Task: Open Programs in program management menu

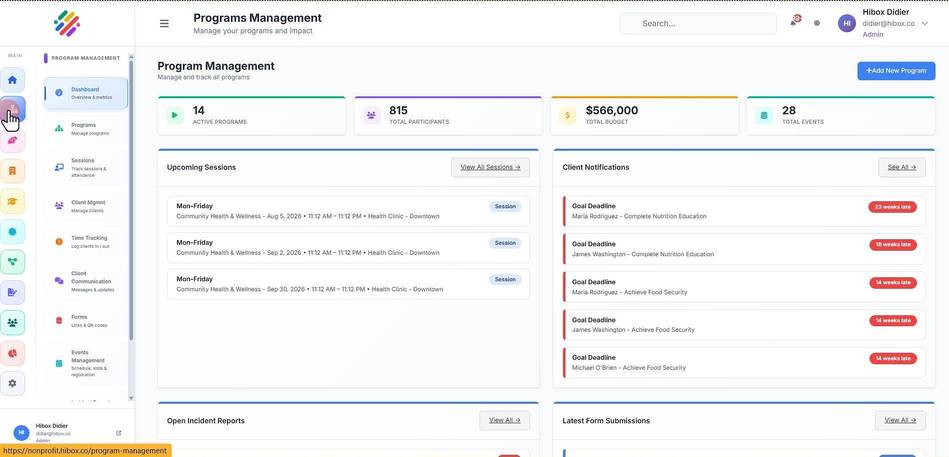Action: click(x=86, y=128)
